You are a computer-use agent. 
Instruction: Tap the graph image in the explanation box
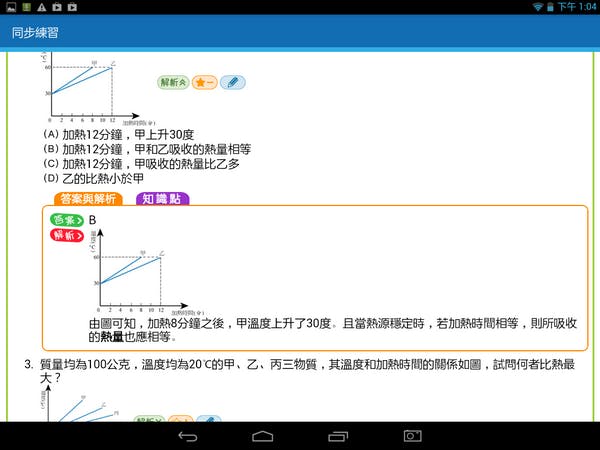pyautogui.click(x=146, y=272)
